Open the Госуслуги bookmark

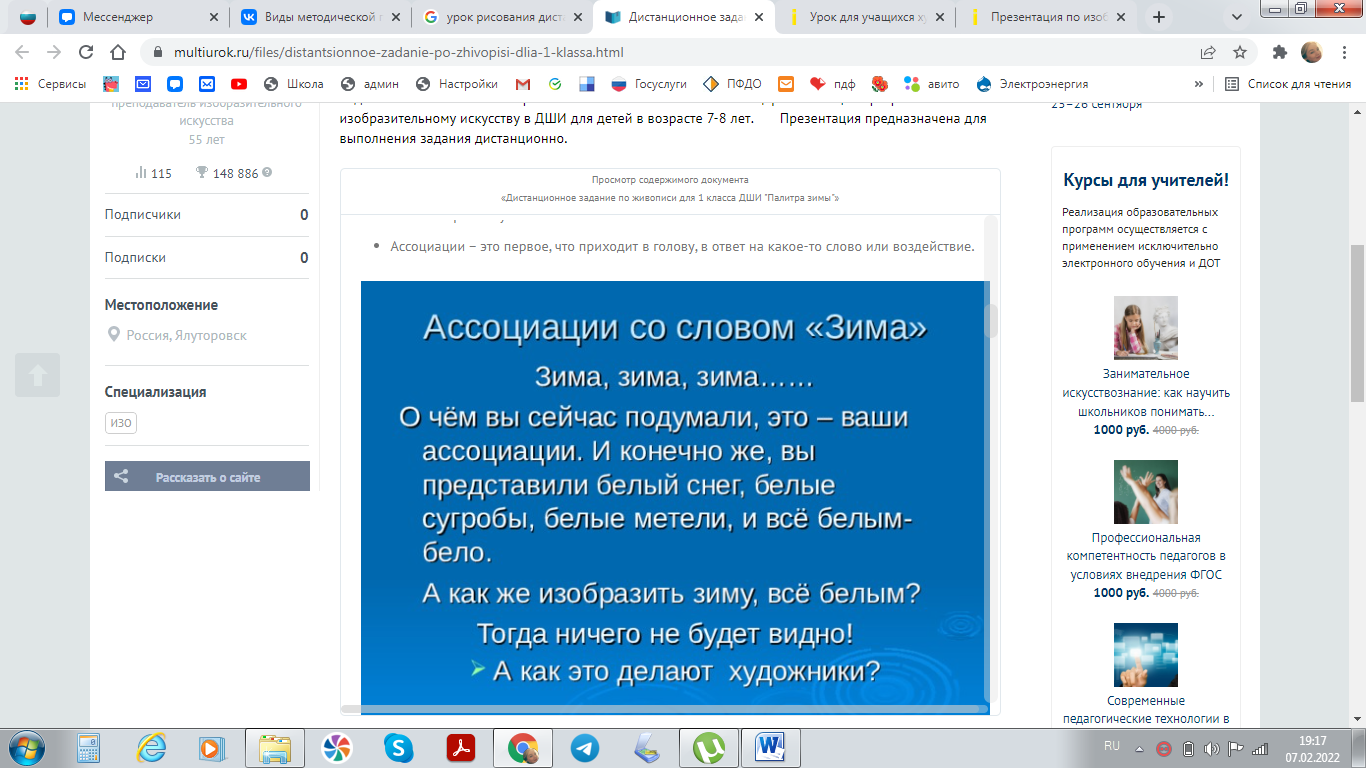point(650,84)
